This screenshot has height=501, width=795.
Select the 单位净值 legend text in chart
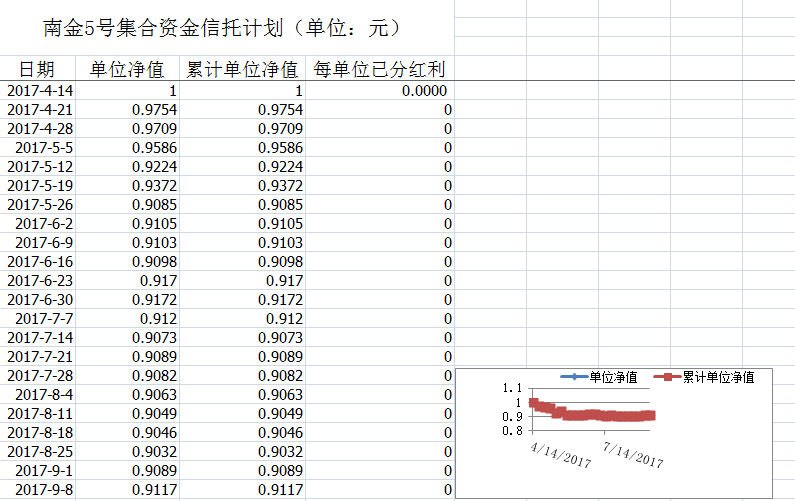tap(613, 377)
